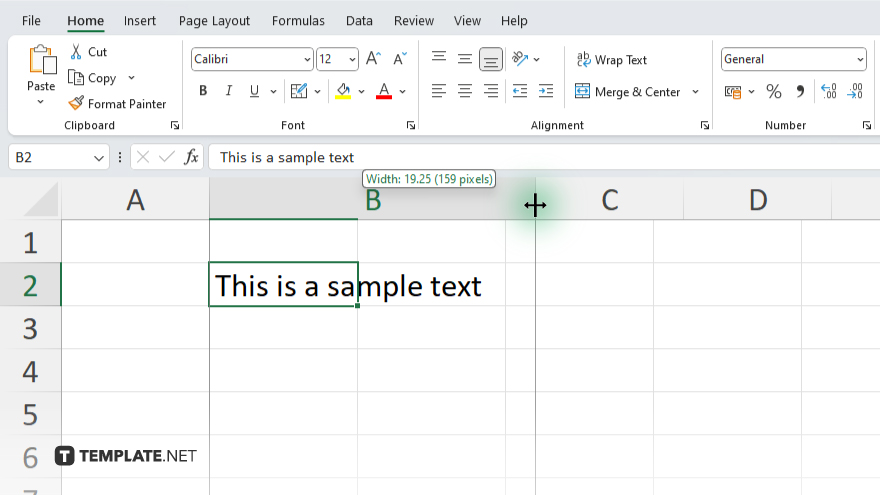The height and width of the screenshot is (495, 880).
Task: Expand accounting format options arrow
Action: point(751,91)
